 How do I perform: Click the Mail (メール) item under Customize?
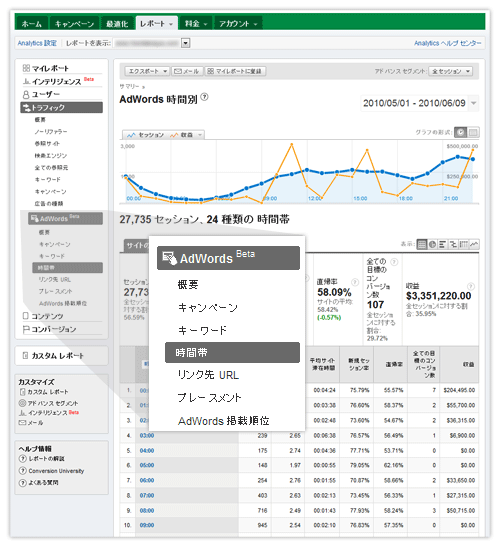pyautogui.click(x=31, y=422)
